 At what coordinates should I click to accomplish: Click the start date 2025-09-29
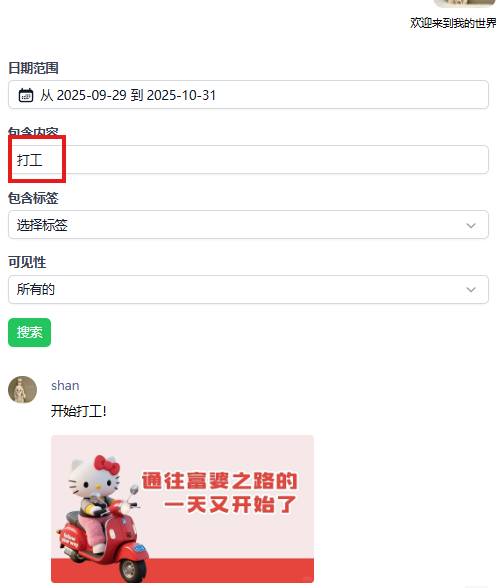pyautogui.click(x=92, y=95)
